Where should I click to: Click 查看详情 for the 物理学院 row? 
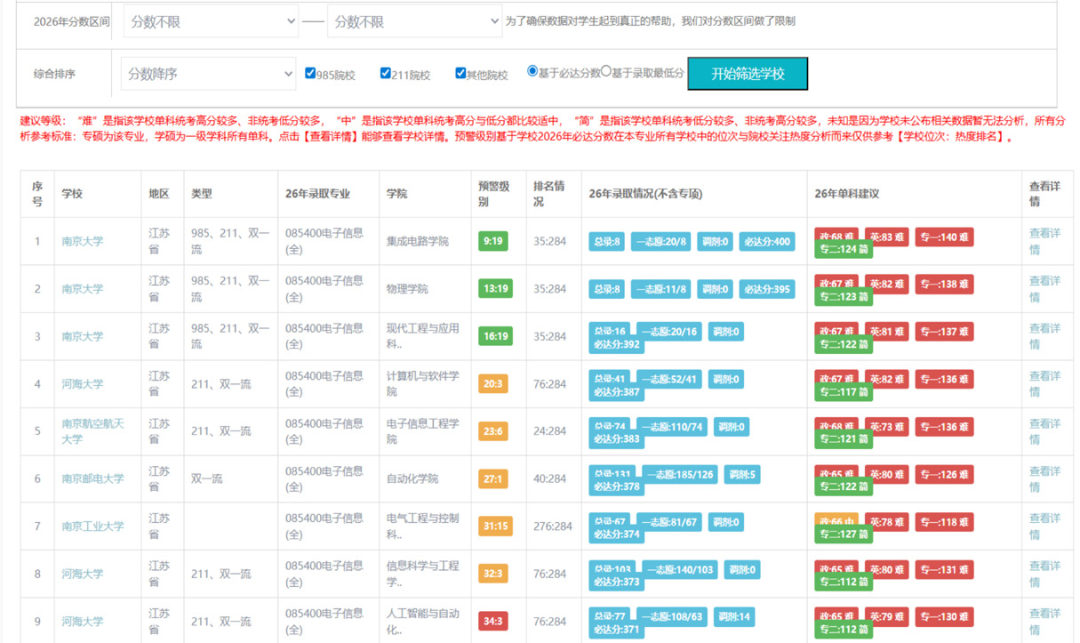tap(1044, 289)
